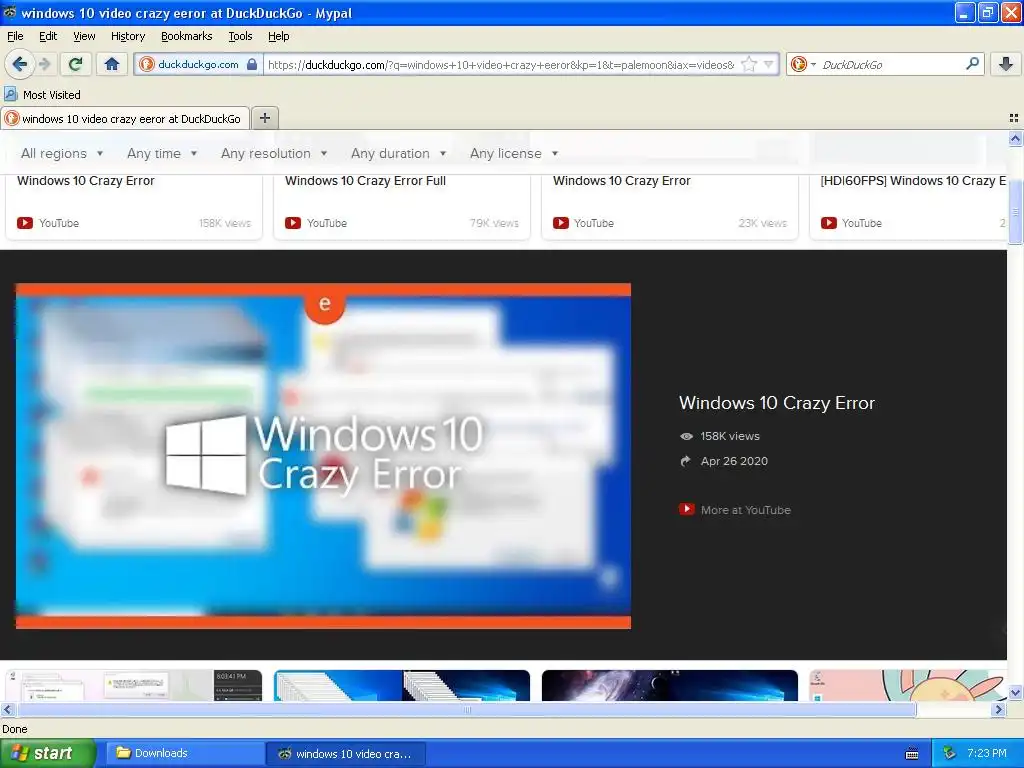The width and height of the screenshot is (1024, 768).
Task: Expand the Any resolution filter
Action: pyautogui.click(x=274, y=153)
